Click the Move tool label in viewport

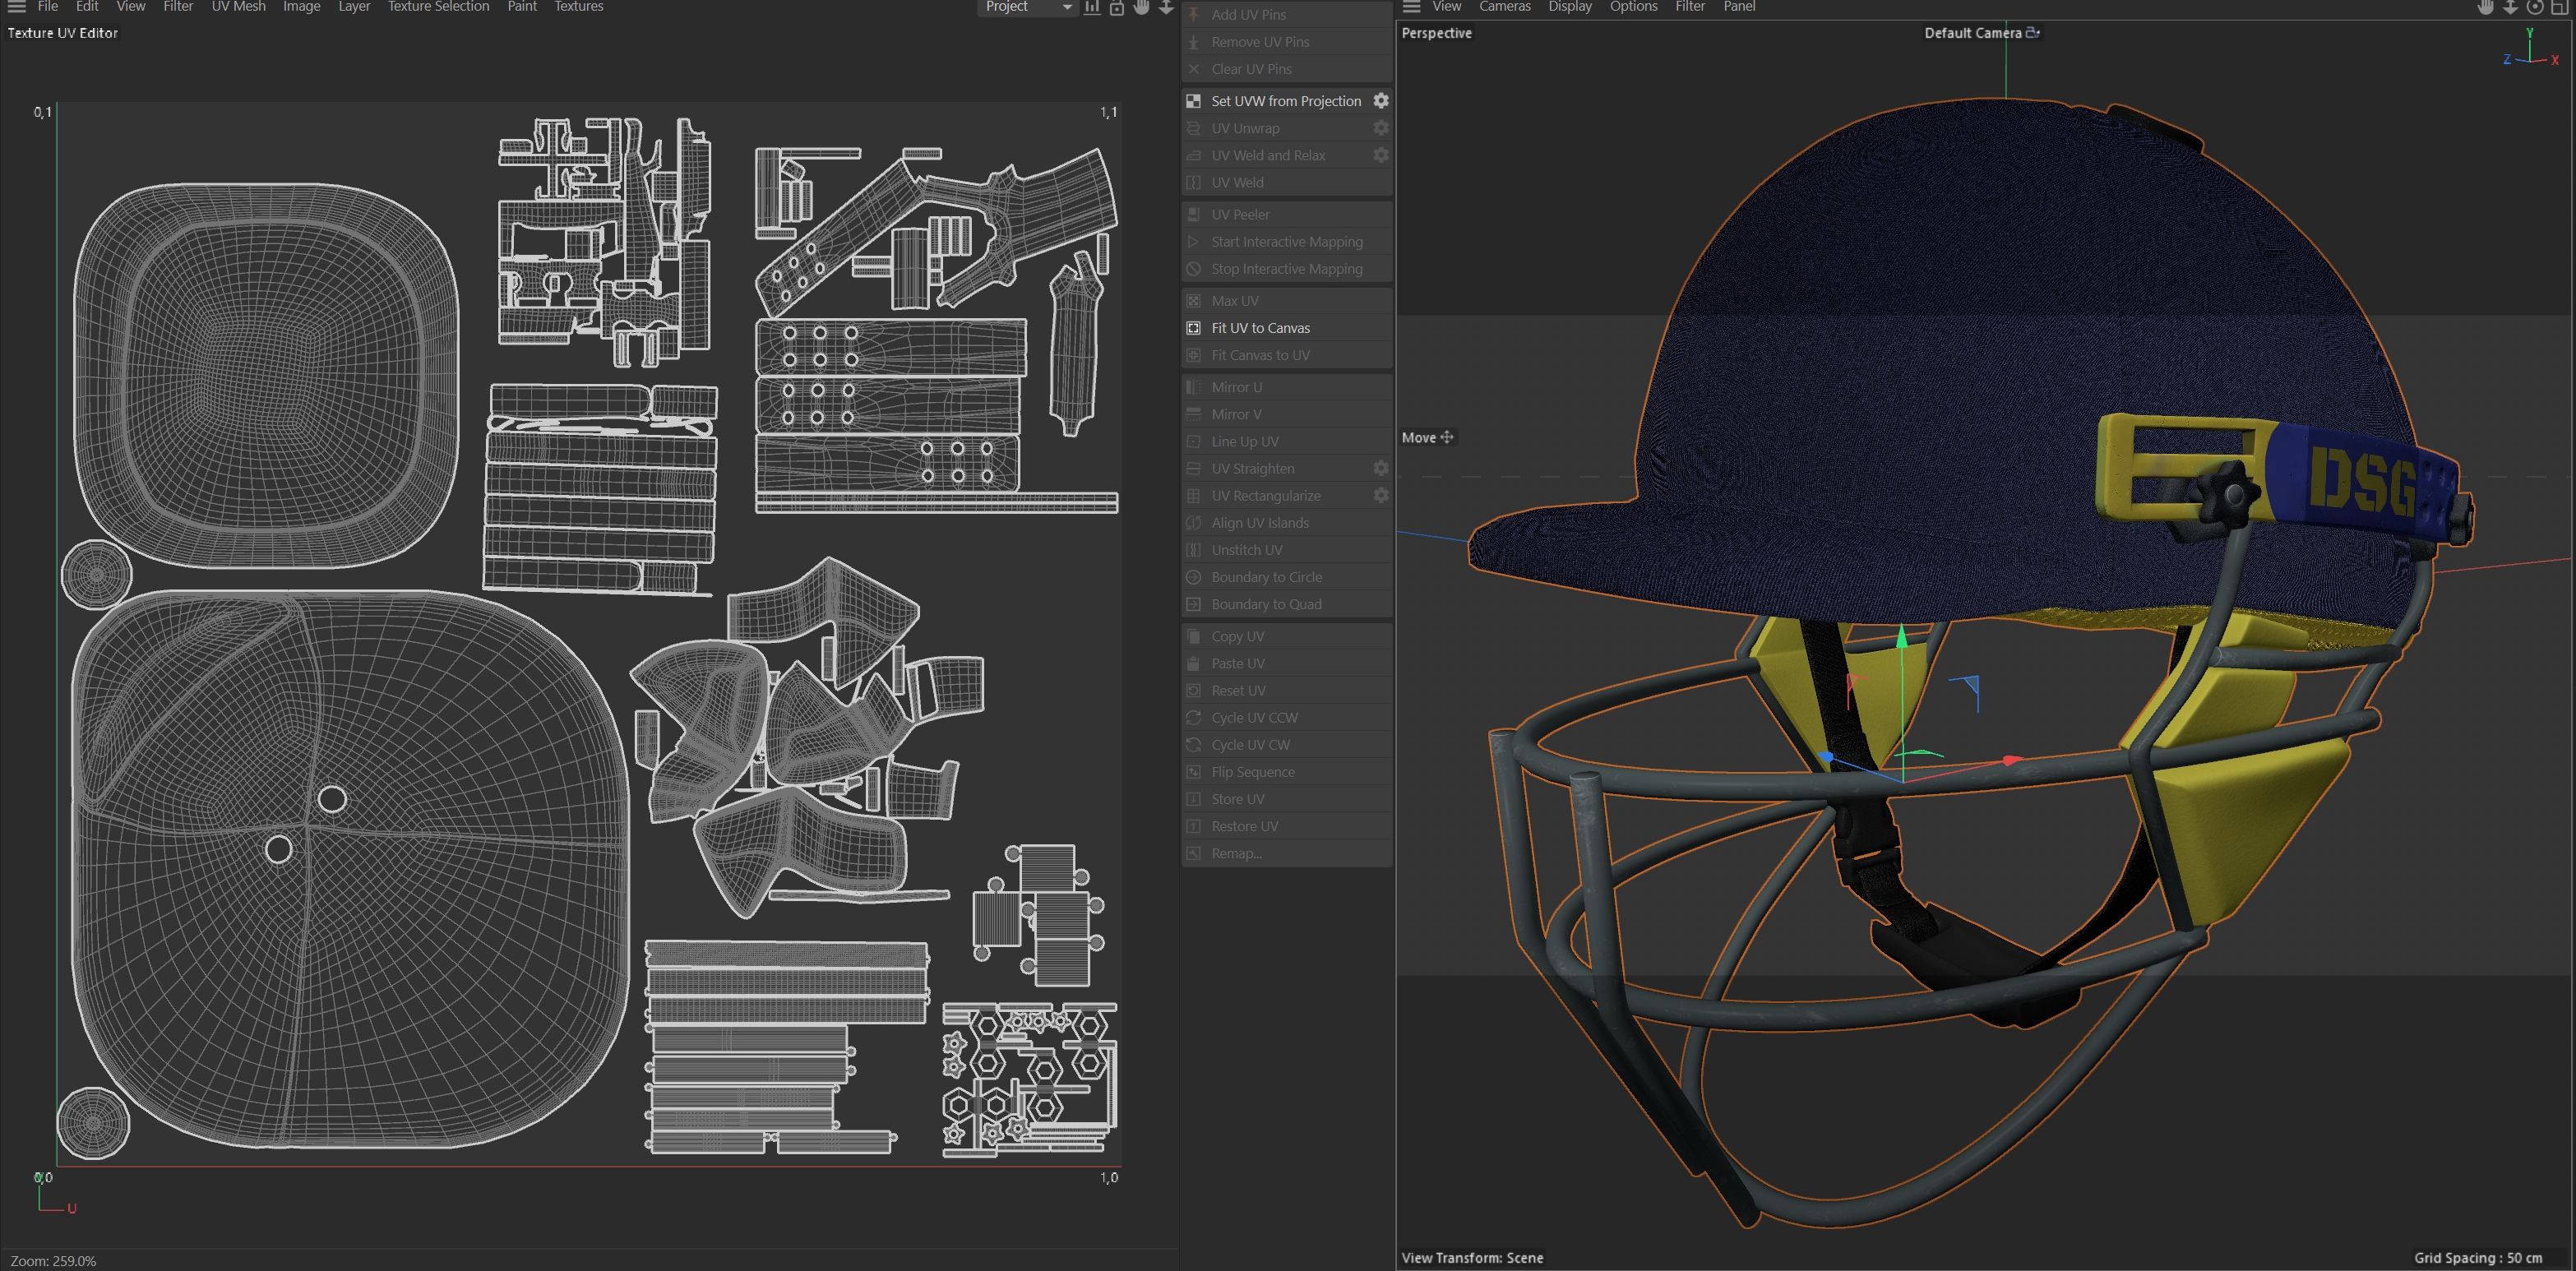1418,437
